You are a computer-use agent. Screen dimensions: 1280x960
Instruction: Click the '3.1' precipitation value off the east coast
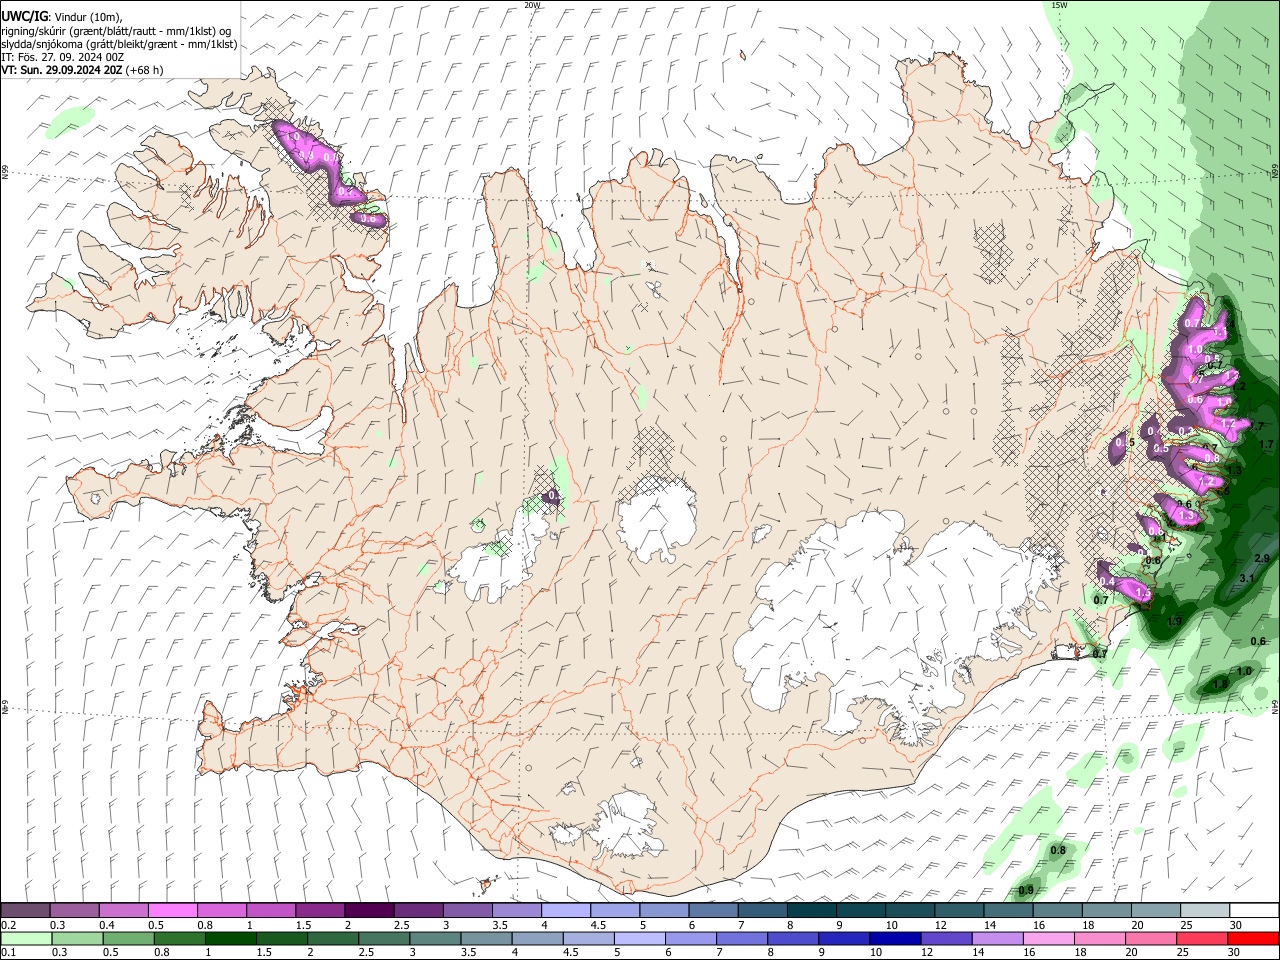pos(1247,579)
